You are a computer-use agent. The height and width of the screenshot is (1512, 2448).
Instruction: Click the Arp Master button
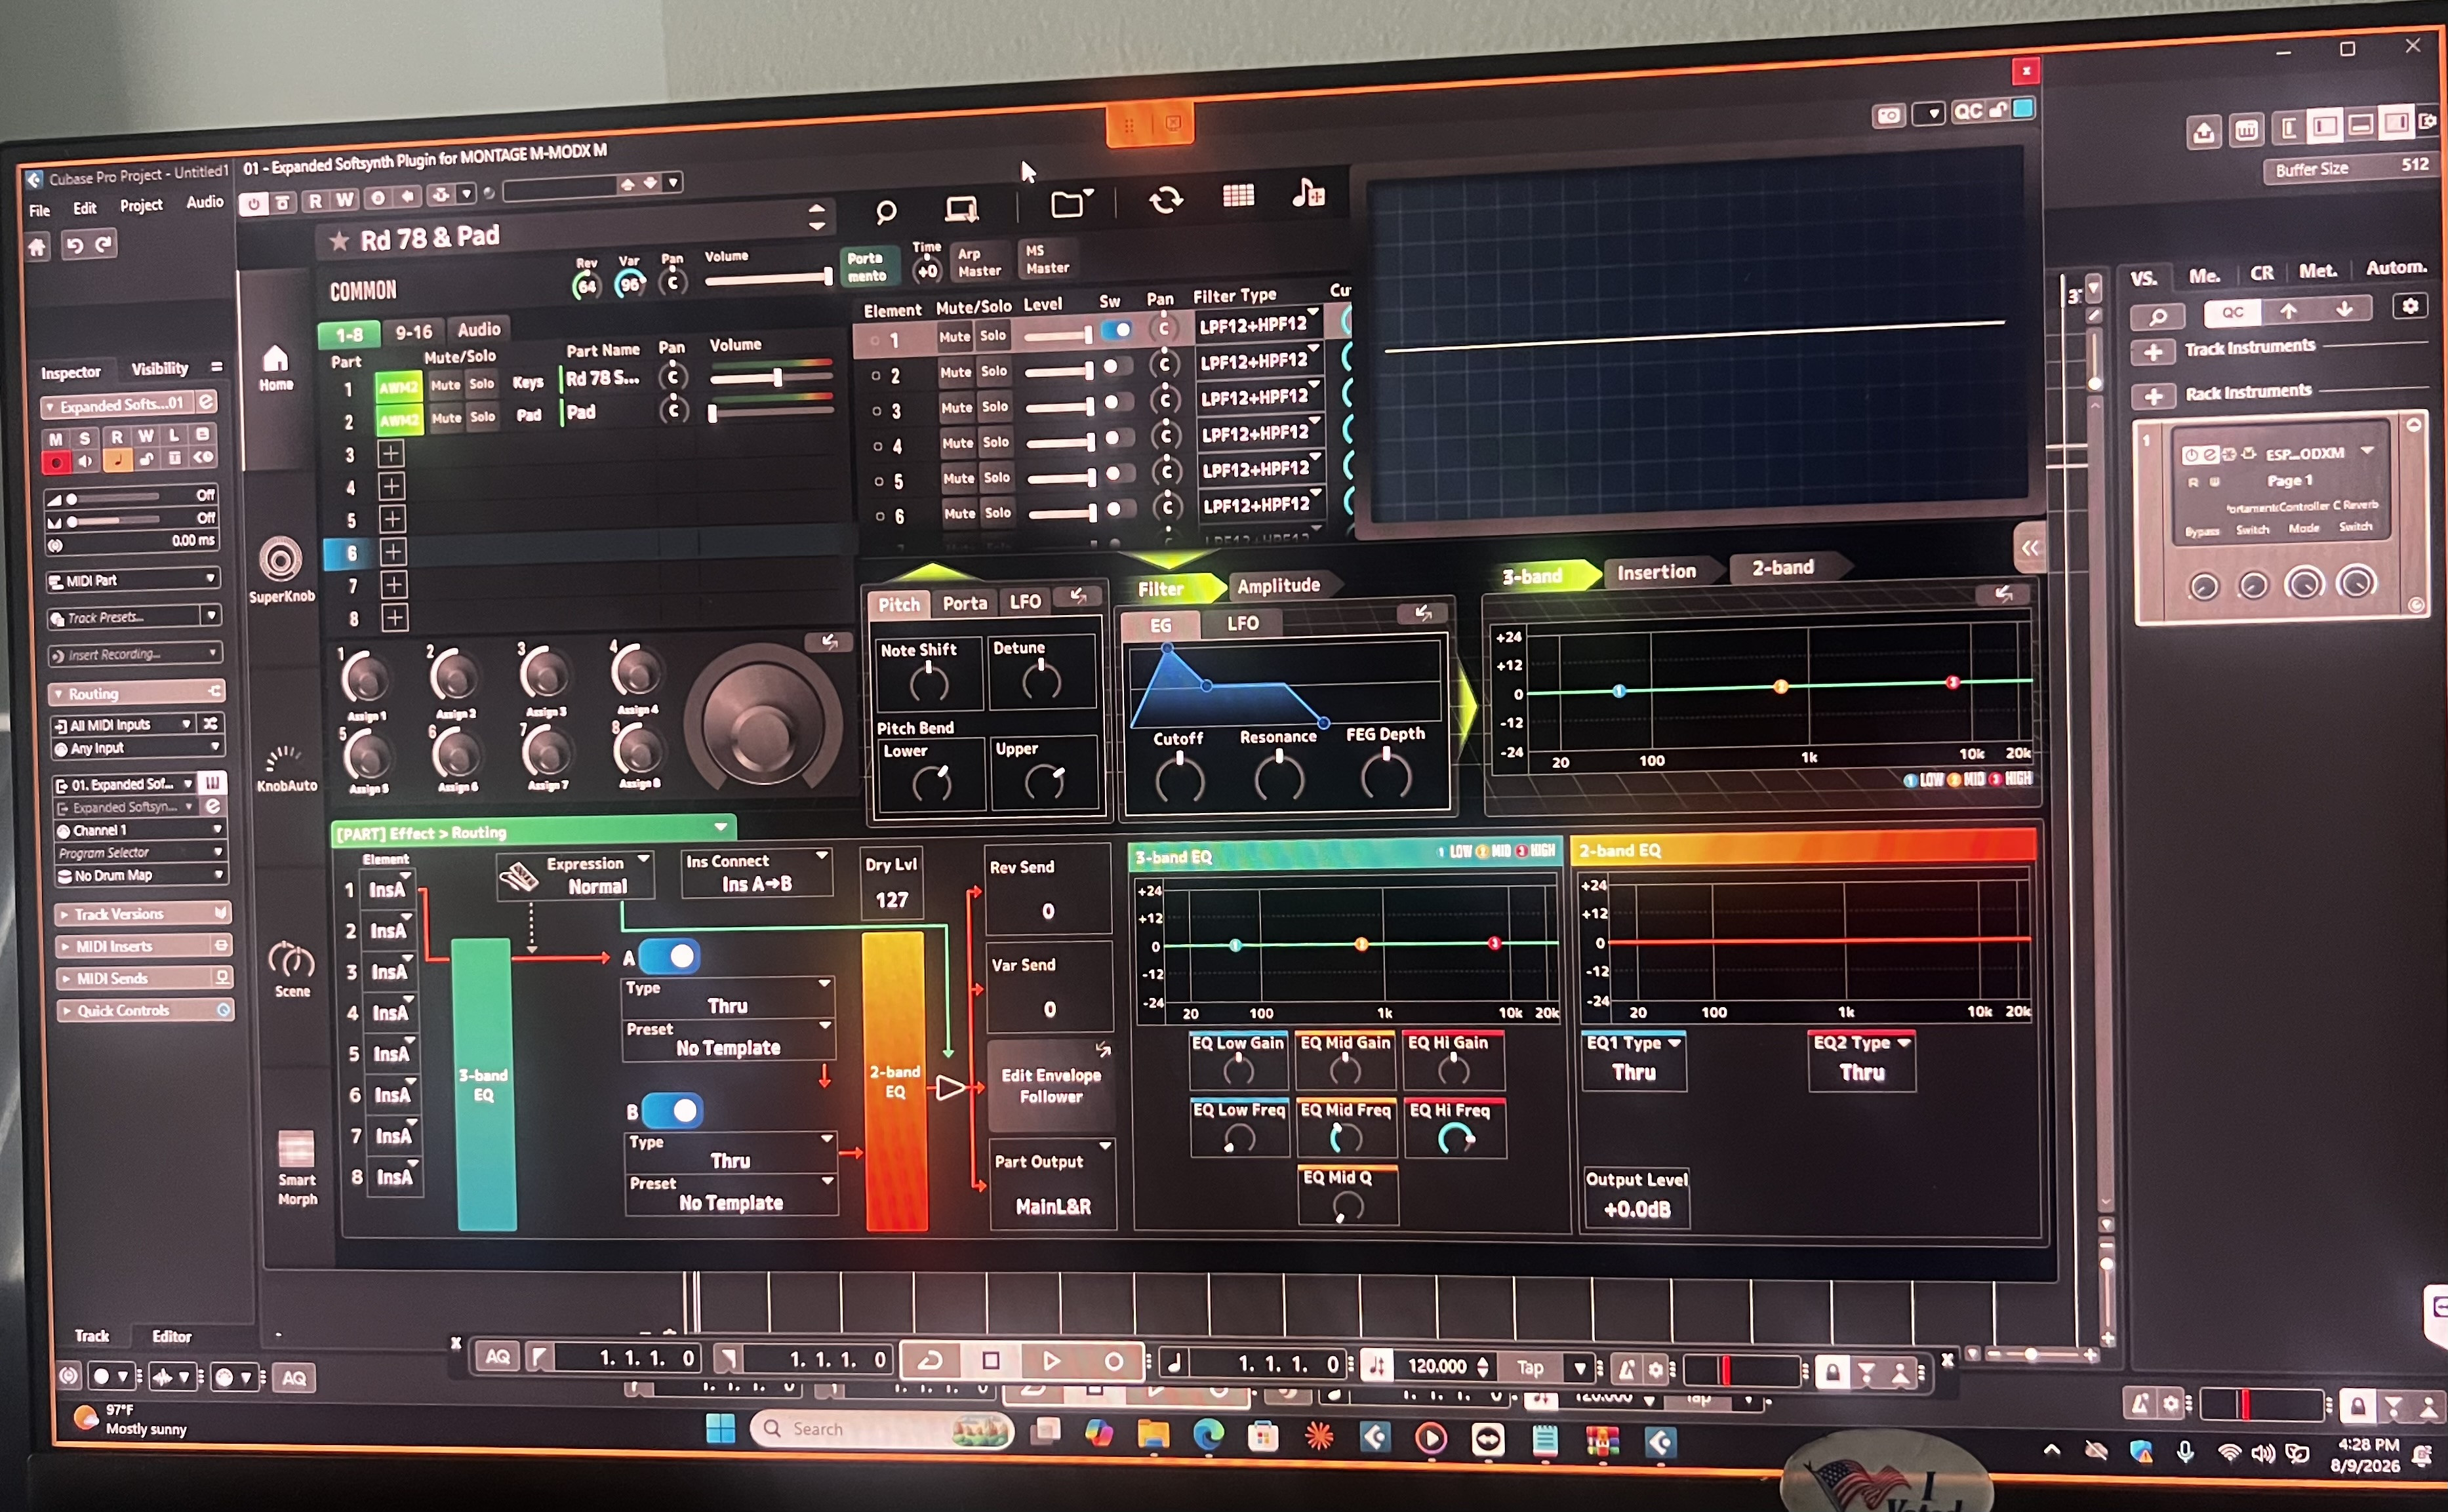[x=979, y=262]
